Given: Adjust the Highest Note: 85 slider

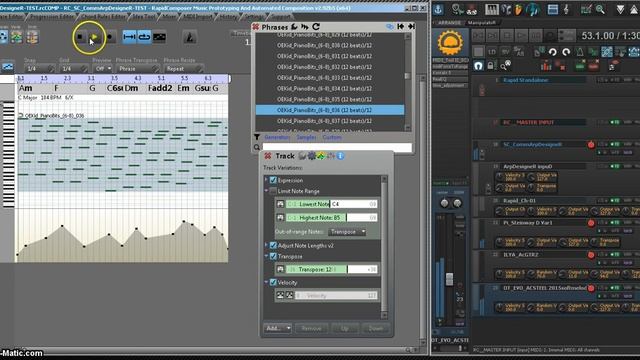Looking at the screenshot, I should point(331,218).
